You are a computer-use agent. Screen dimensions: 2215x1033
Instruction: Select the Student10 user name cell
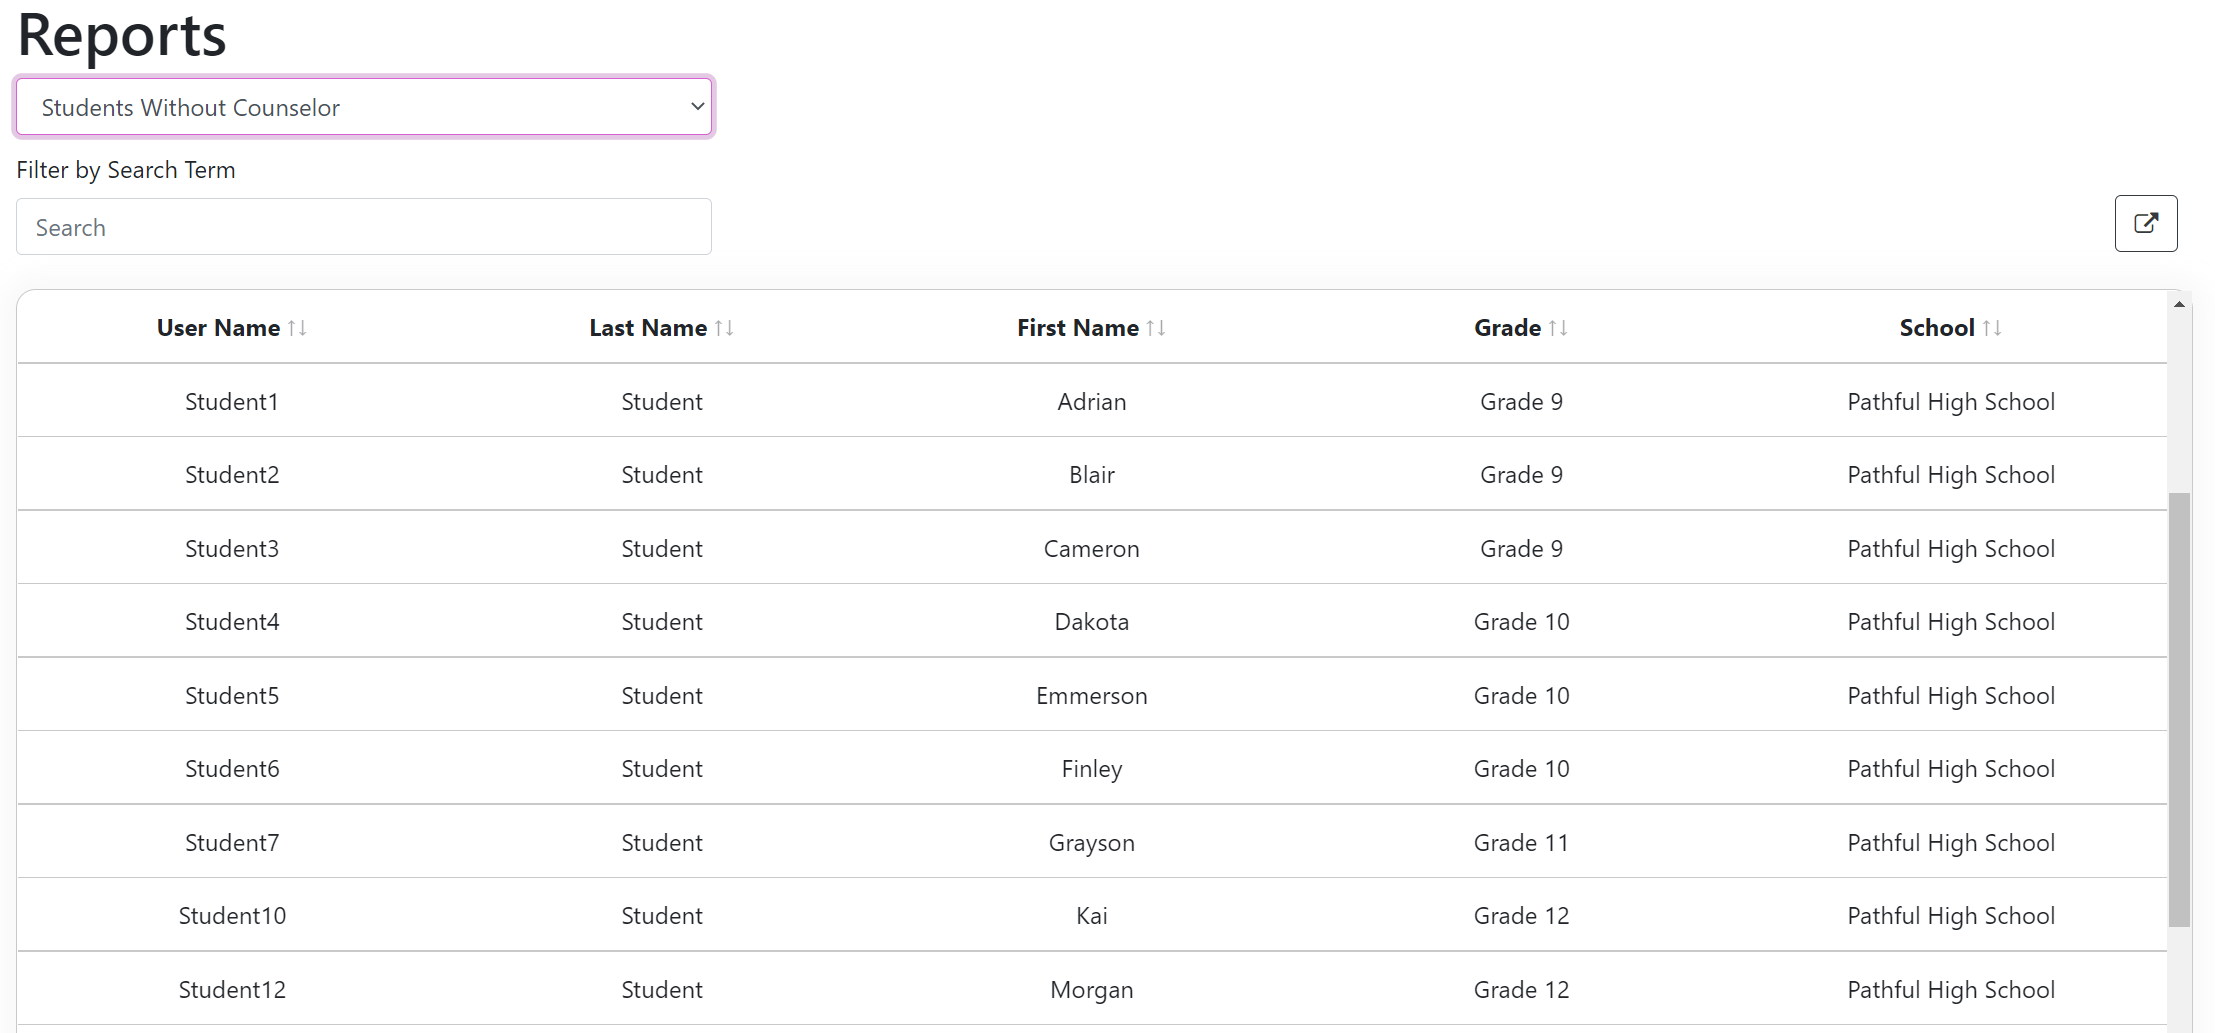pos(232,916)
